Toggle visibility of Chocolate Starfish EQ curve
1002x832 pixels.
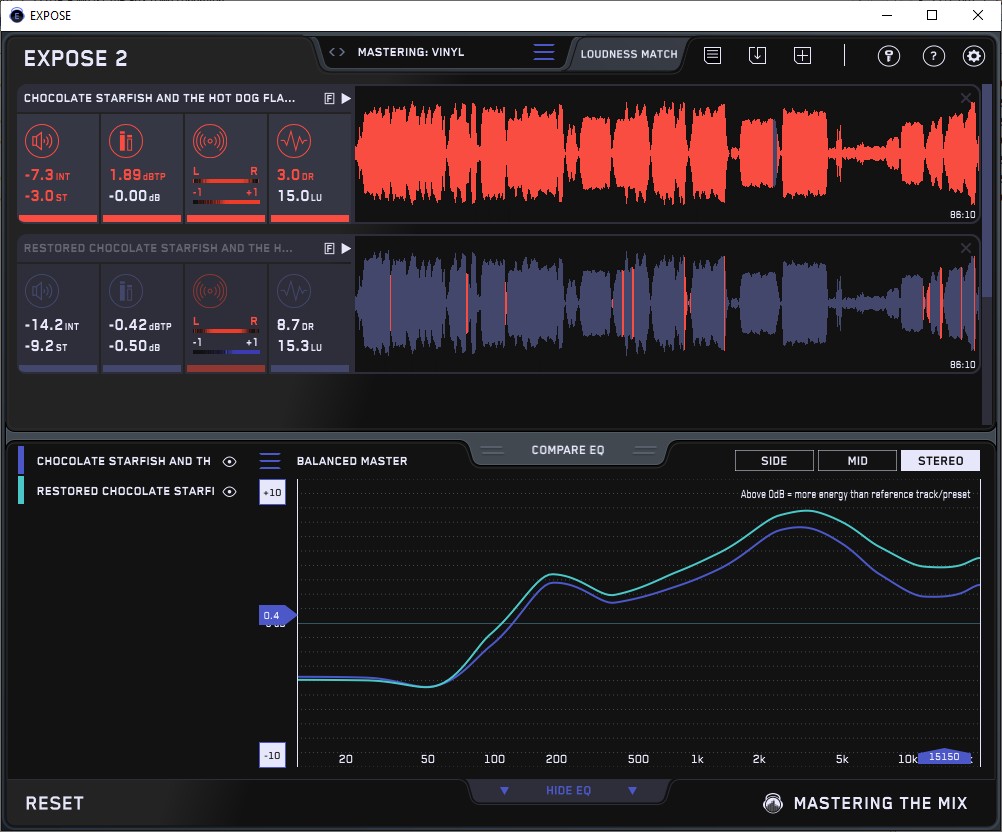pyautogui.click(x=230, y=462)
